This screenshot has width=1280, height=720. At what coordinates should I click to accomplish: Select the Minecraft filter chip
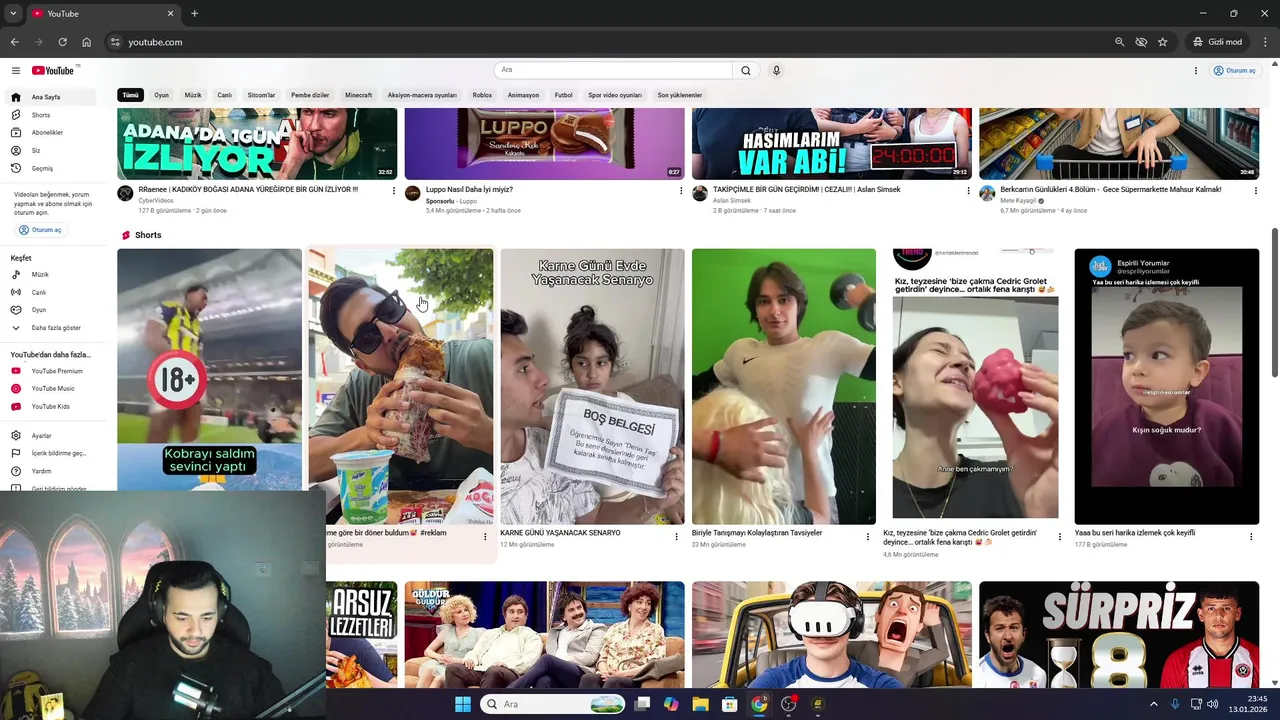click(358, 95)
